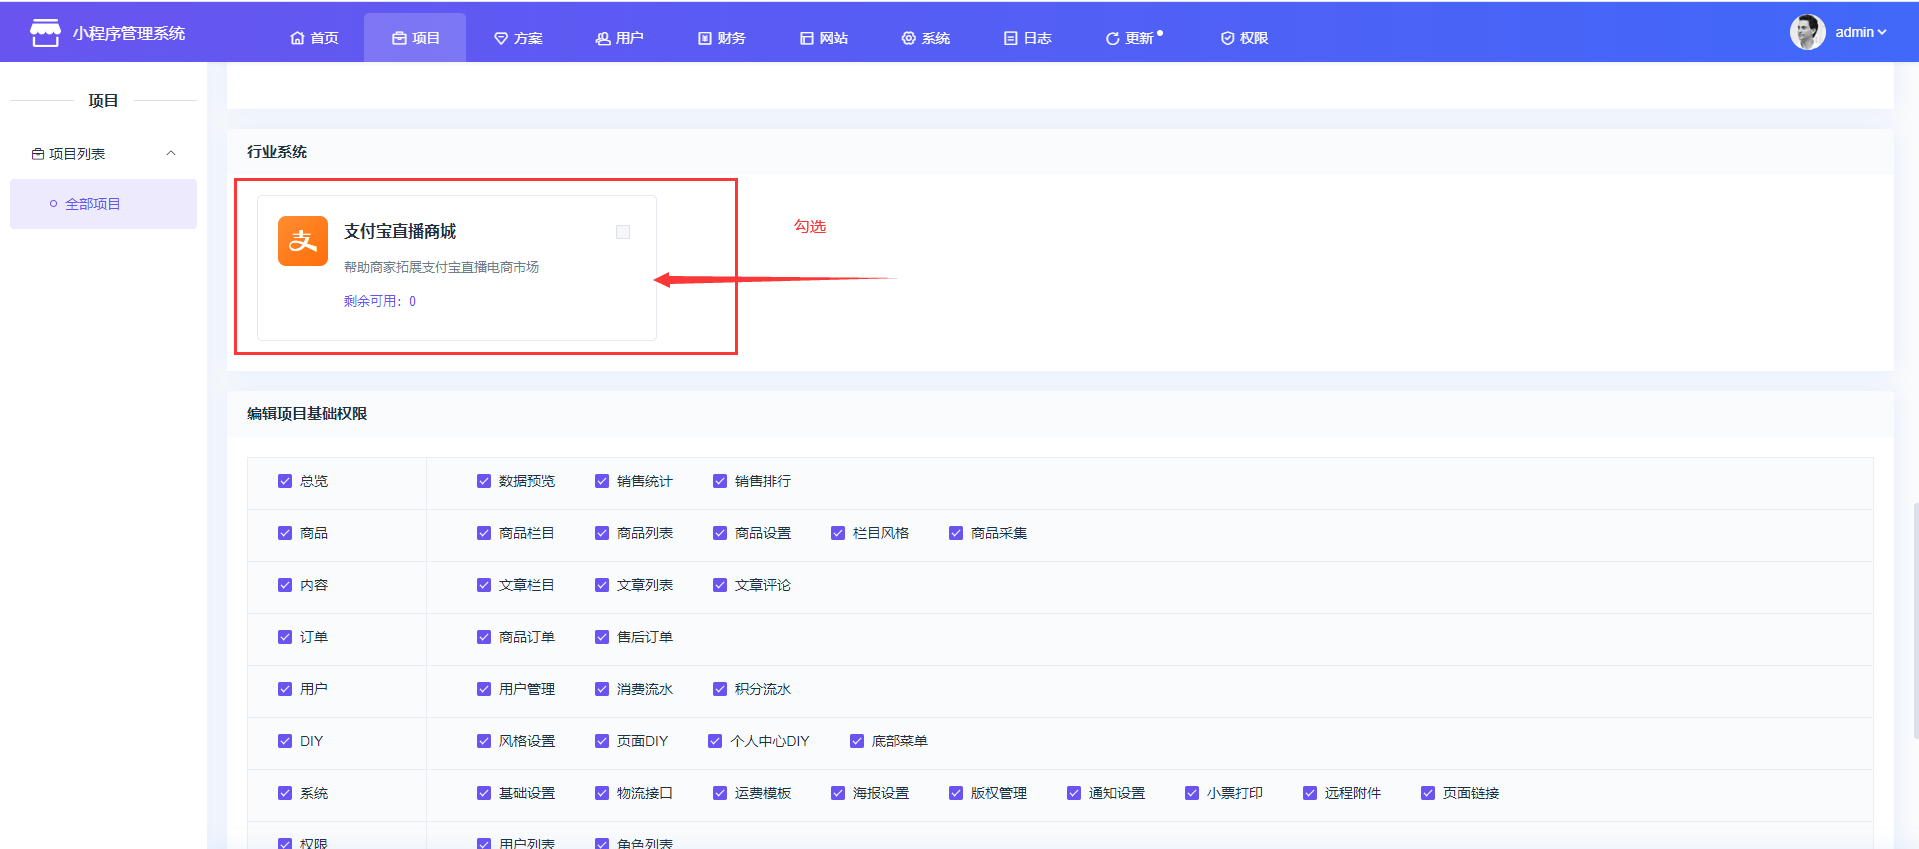Click the vertical page scrollbar
This screenshot has width=1919, height=849.
tap(1914, 620)
